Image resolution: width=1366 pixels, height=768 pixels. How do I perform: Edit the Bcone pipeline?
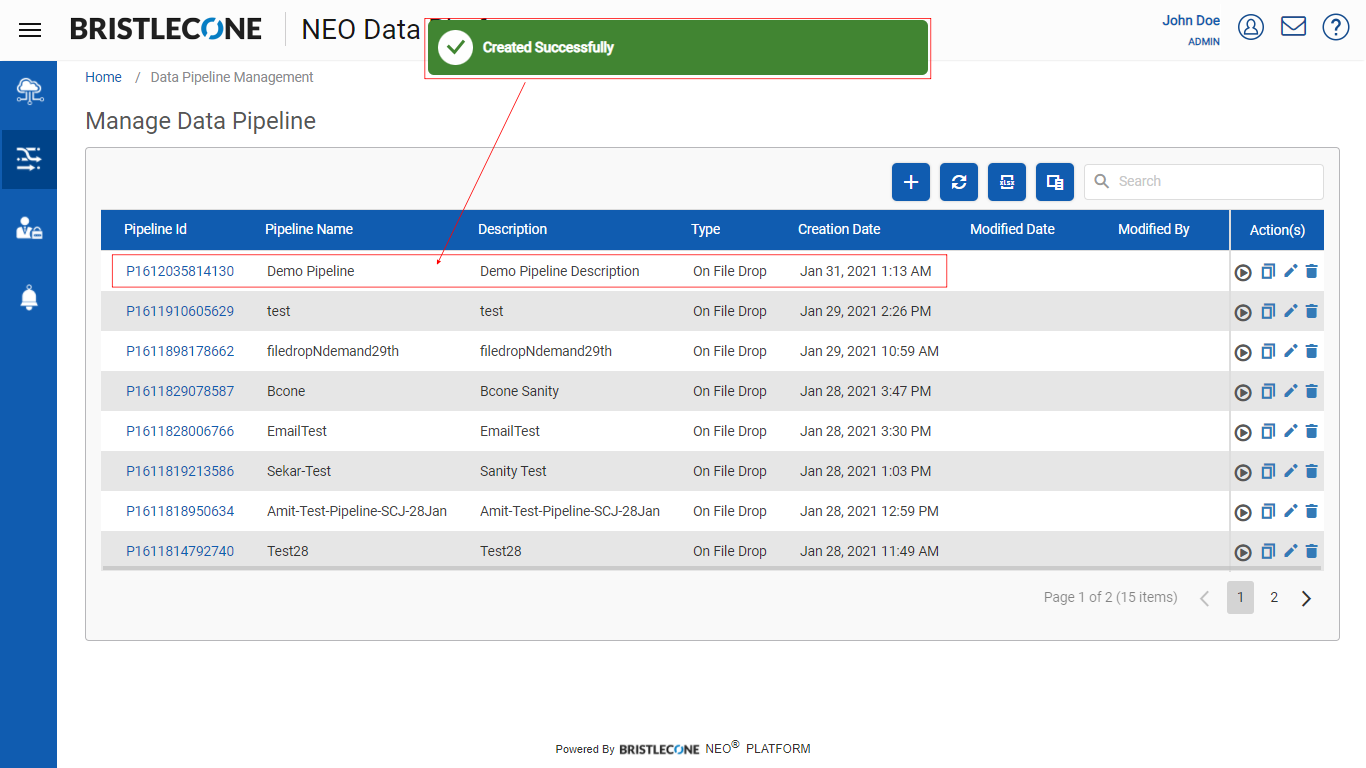[x=1290, y=391]
